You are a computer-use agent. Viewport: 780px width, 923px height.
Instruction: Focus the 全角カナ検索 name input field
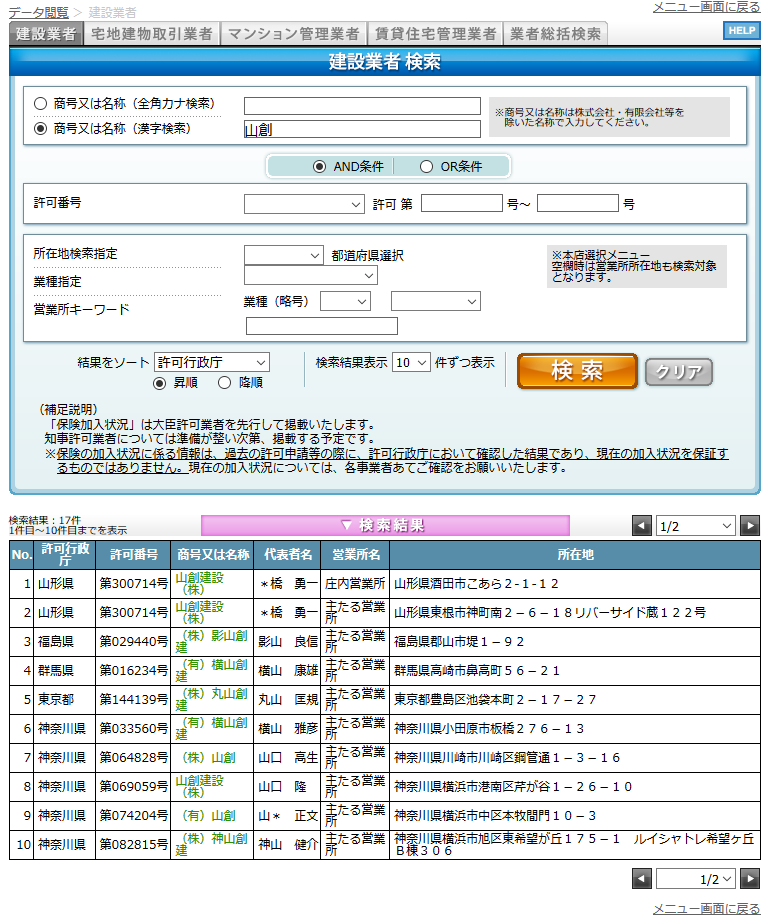pos(362,106)
